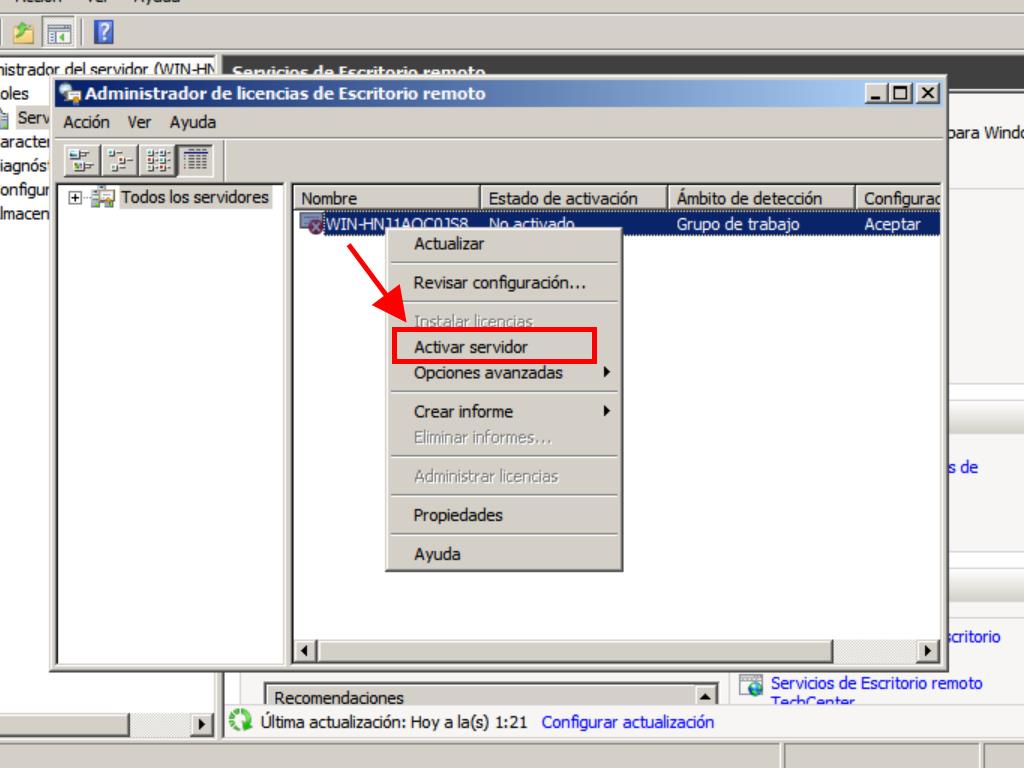Click the Estado de activación column header
The width and height of the screenshot is (1024, 768).
tap(563, 198)
